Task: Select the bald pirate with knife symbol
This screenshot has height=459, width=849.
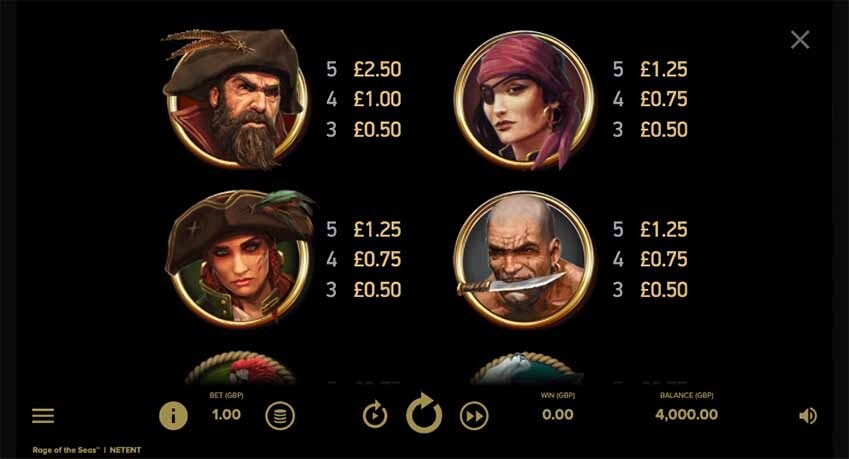Action: 524,260
